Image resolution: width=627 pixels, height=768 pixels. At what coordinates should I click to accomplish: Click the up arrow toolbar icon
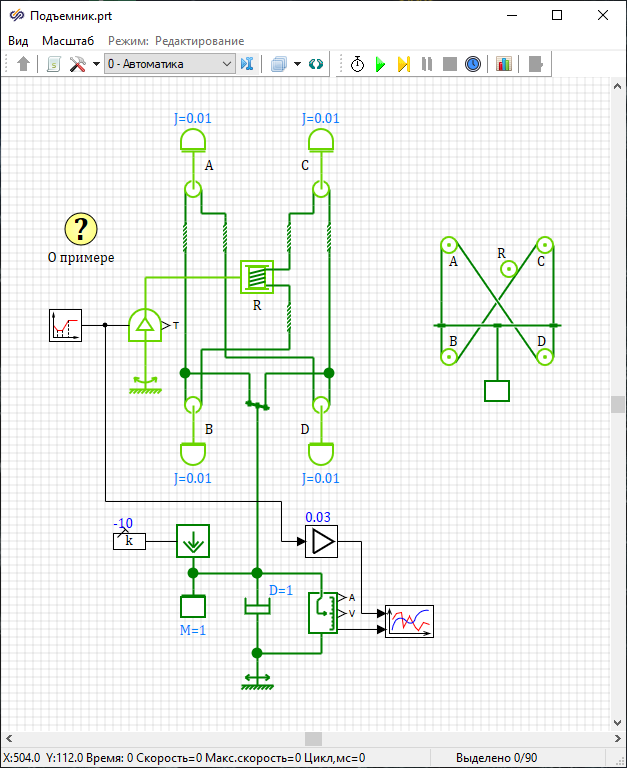pyautogui.click(x=24, y=64)
